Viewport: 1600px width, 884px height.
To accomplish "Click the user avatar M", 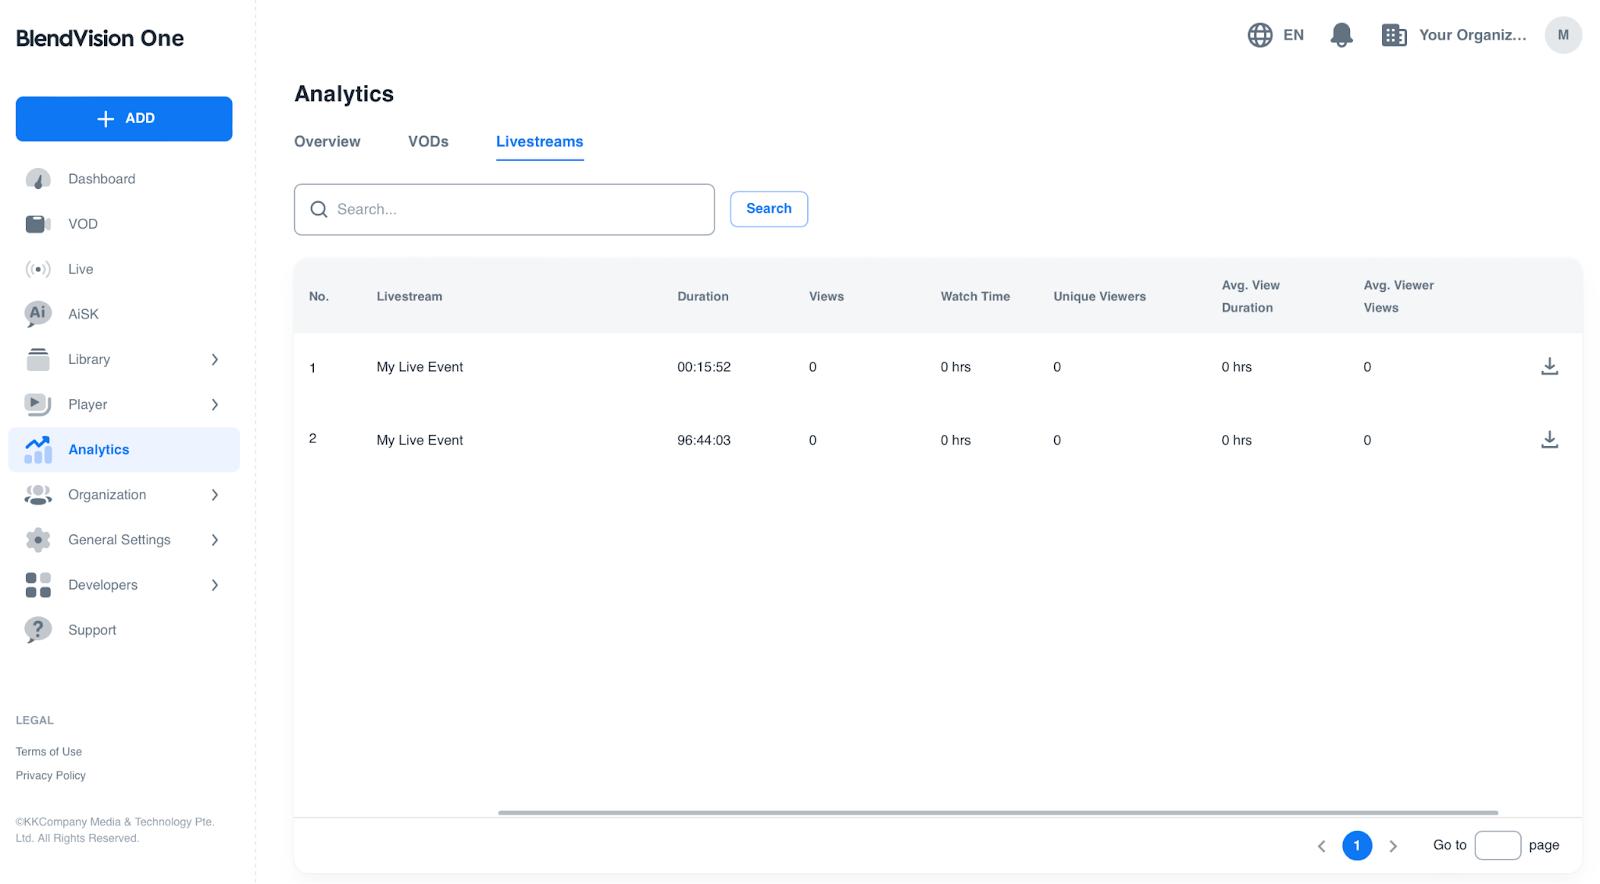I will point(1562,35).
